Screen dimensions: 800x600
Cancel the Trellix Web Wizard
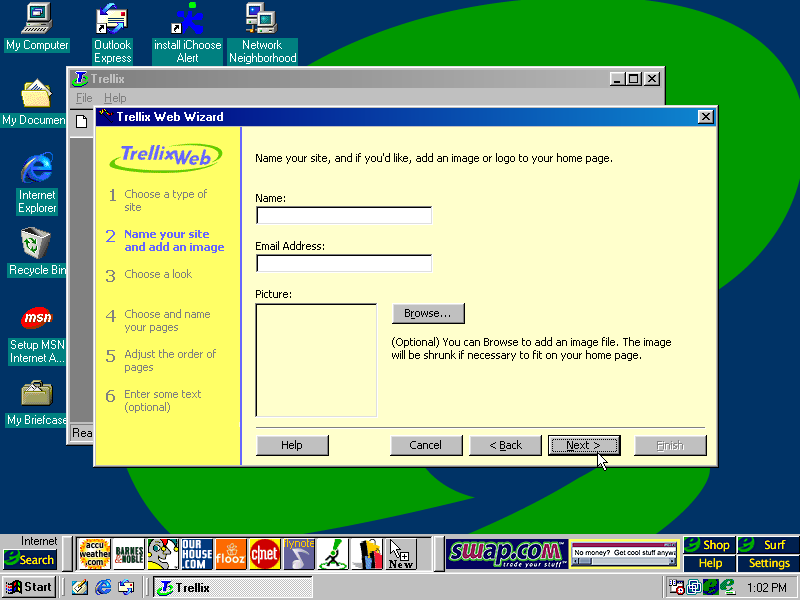tap(426, 446)
